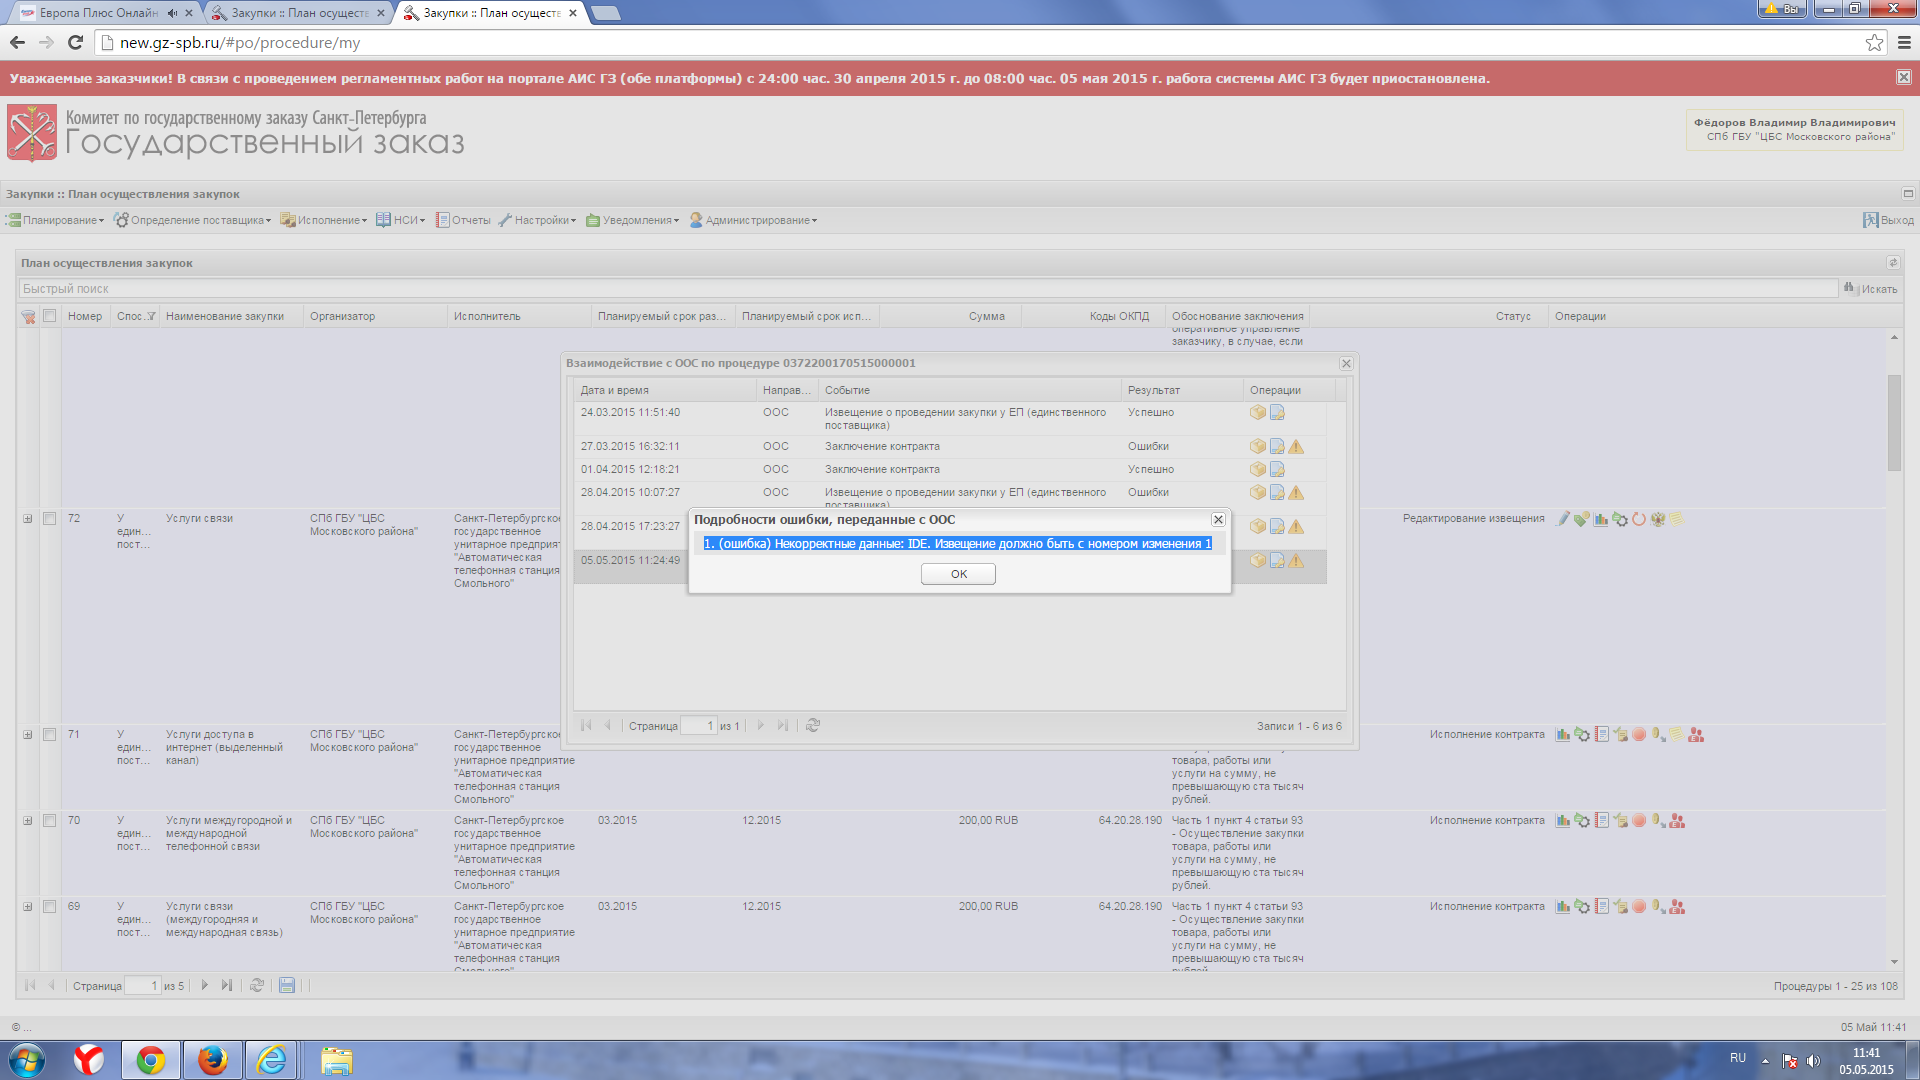Click the 'Выход' logout link
Screen dimensions: 1920x1080
coord(1888,221)
